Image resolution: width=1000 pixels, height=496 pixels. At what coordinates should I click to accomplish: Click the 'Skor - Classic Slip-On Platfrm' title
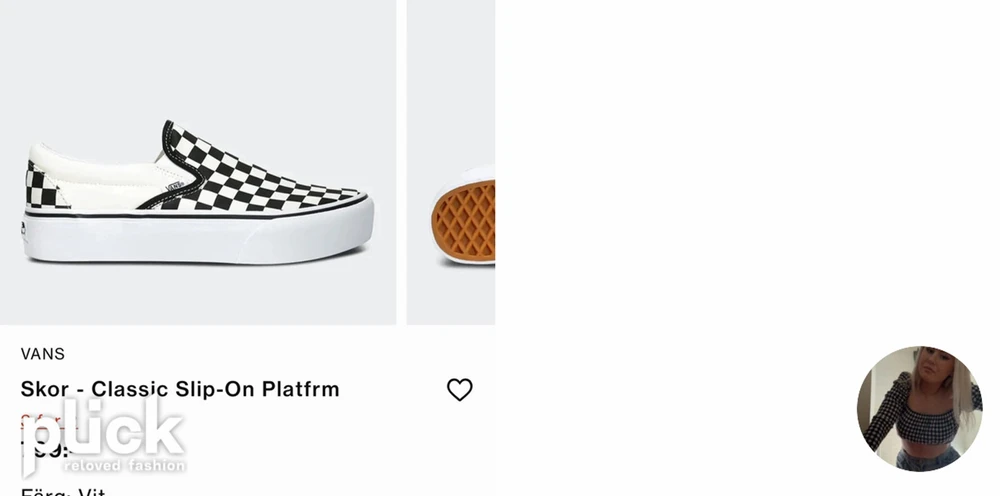point(180,389)
